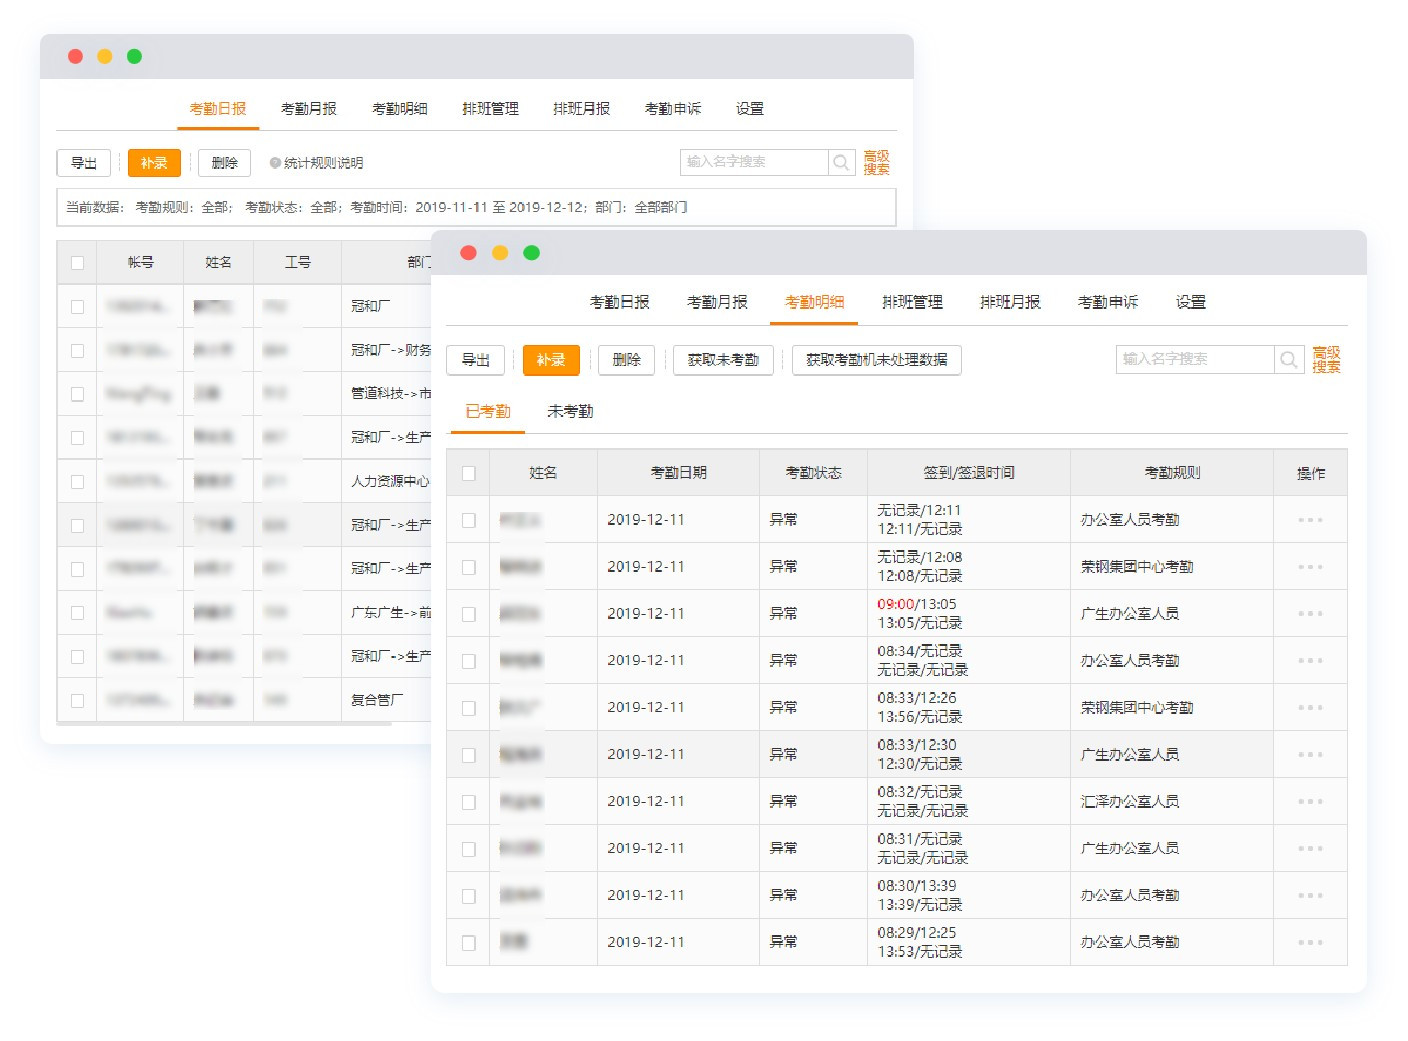This screenshot has height=1041, width=1408.
Task: Check the row with 荣钢集团中心考勤 12:08
Action: (468, 567)
